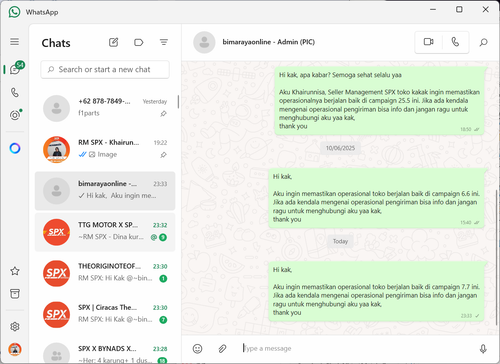Select the bimarayaonline chat in list
Image resolution: width=500 pixels, height=364 pixels.
click(x=105, y=191)
